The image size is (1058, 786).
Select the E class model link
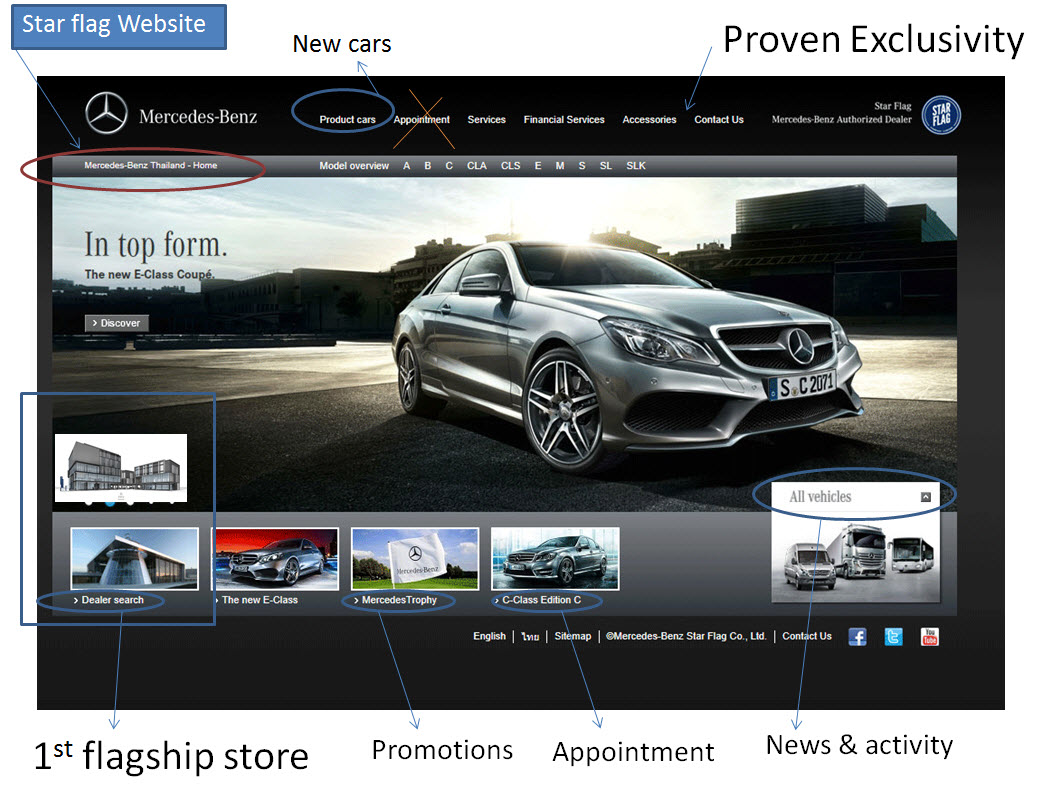(538, 165)
